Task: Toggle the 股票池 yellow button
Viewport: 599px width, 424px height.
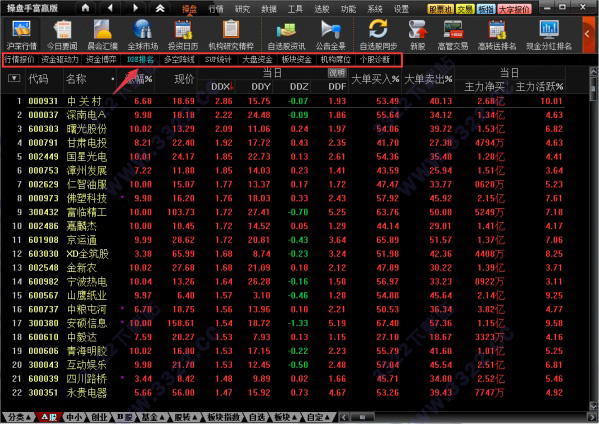Action: click(x=440, y=9)
